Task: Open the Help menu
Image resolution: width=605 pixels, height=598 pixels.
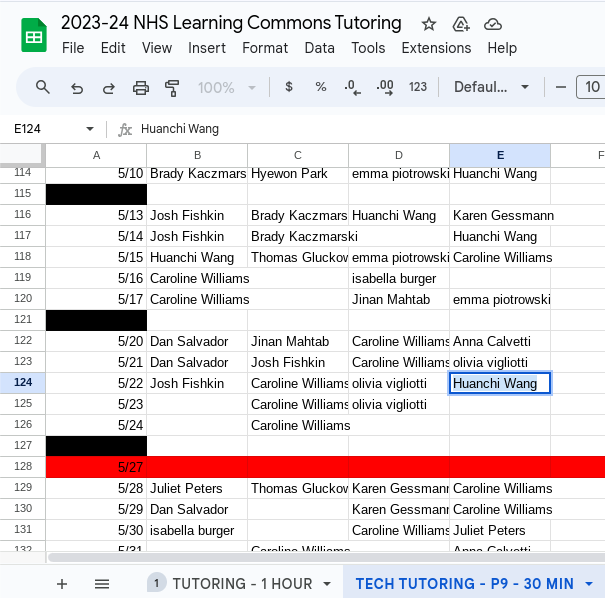Action: point(502,48)
